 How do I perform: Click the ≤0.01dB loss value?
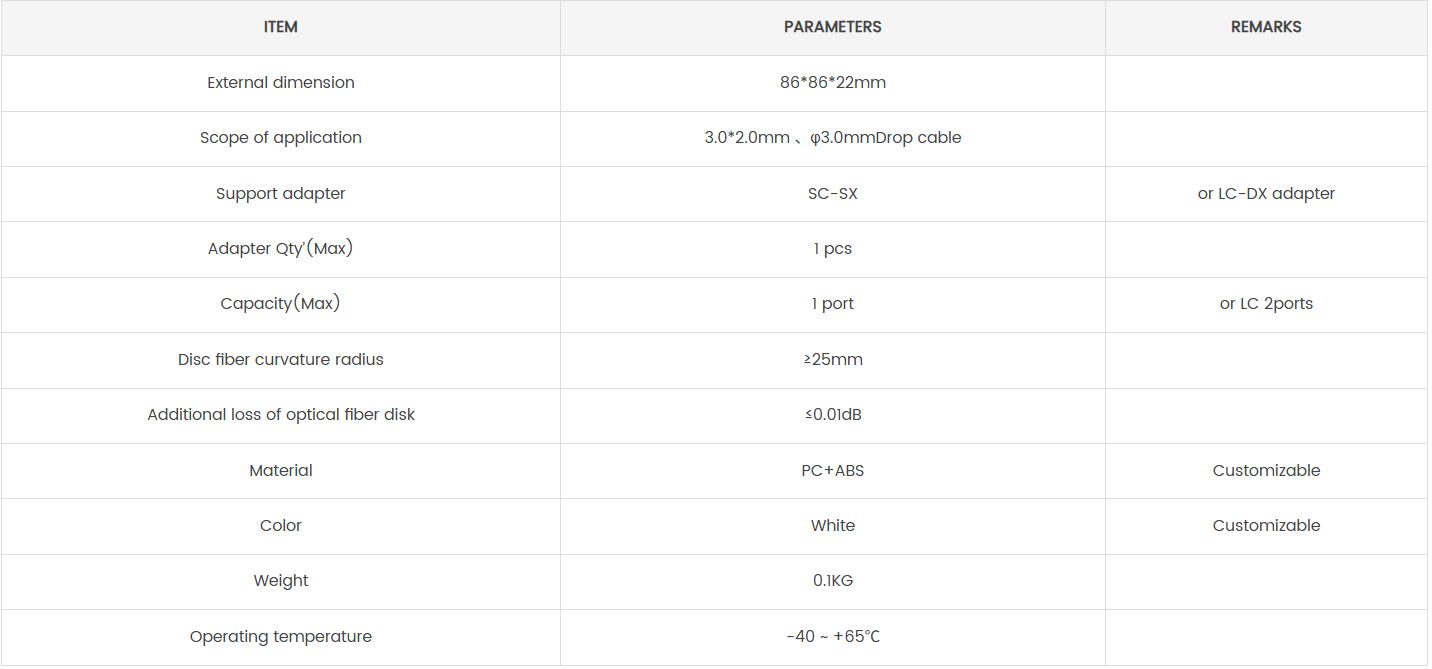click(x=832, y=415)
